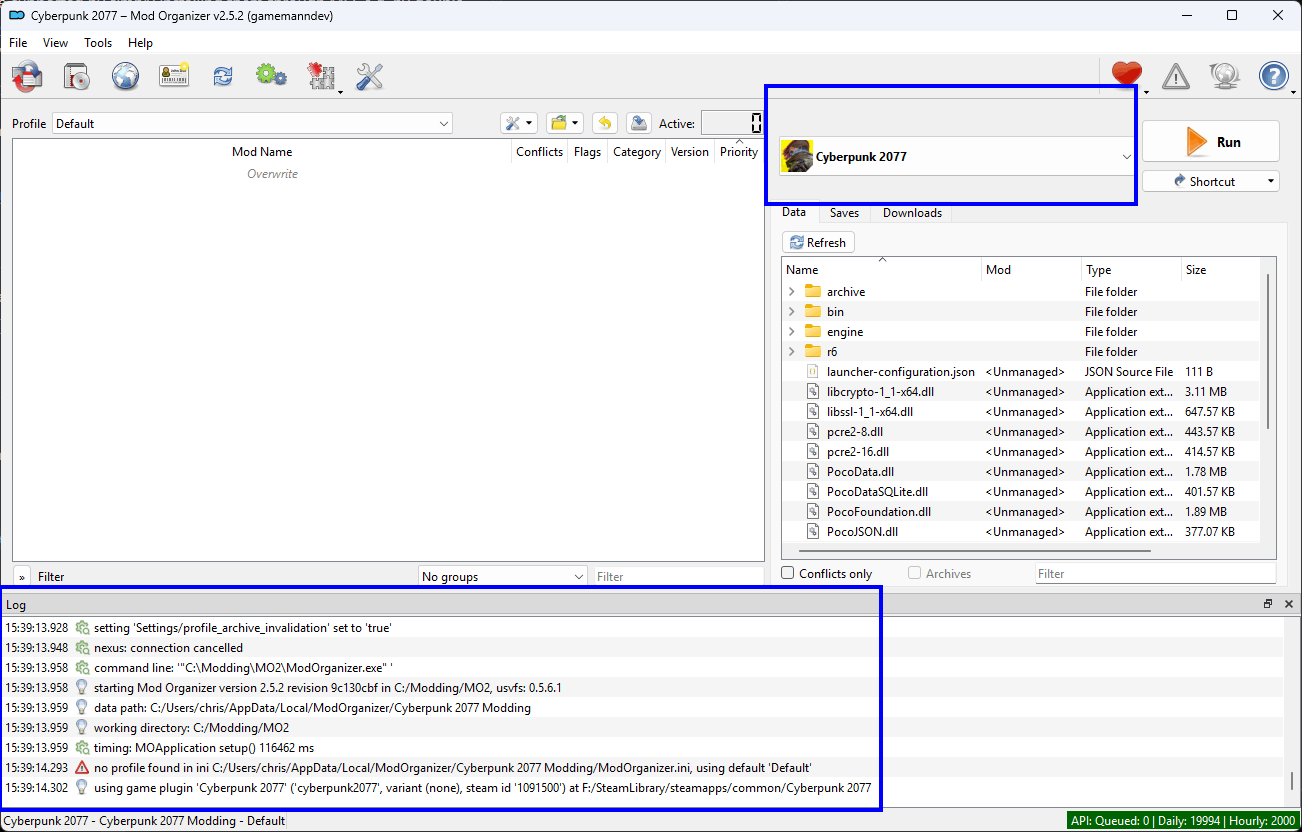Image resolution: width=1302 pixels, height=832 pixels.
Task: Open the executables editor gears icon
Action: click(x=271, y=76)
